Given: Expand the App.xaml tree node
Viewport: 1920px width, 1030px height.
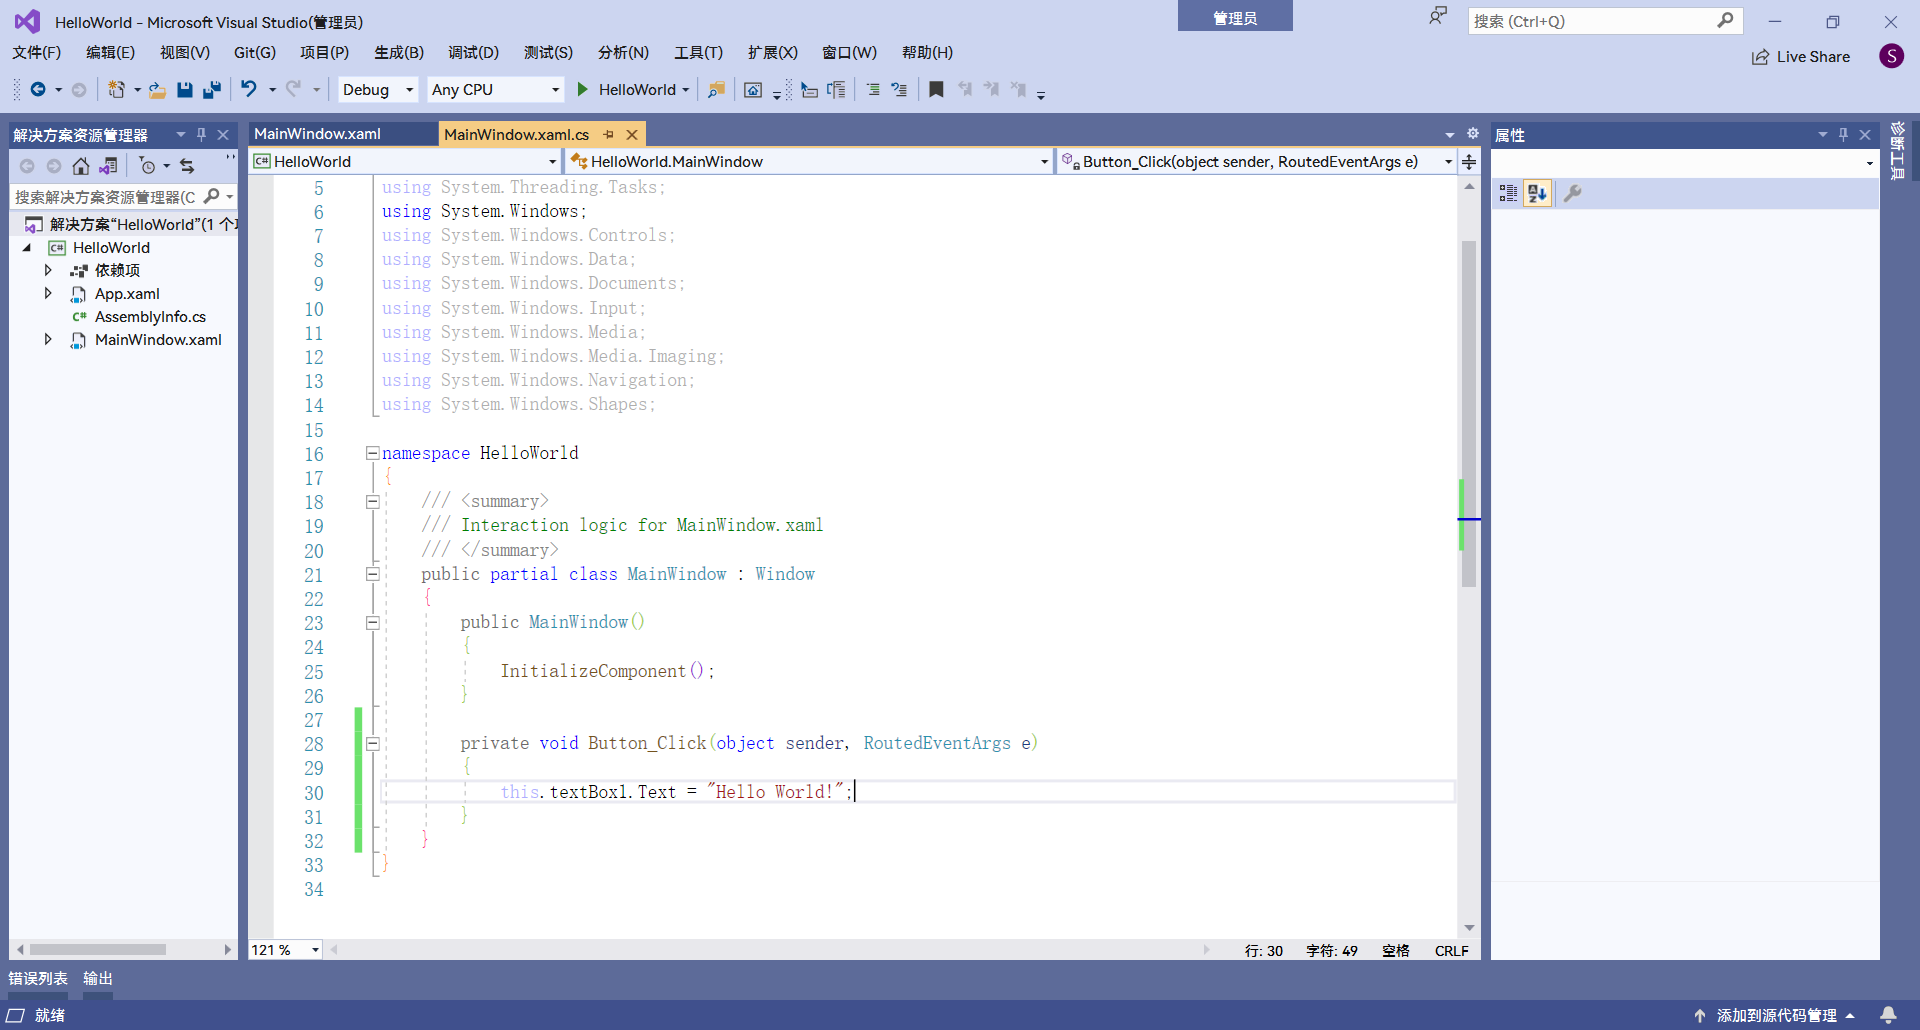Looking at the screenshot, I should click(x=48, y=293).
